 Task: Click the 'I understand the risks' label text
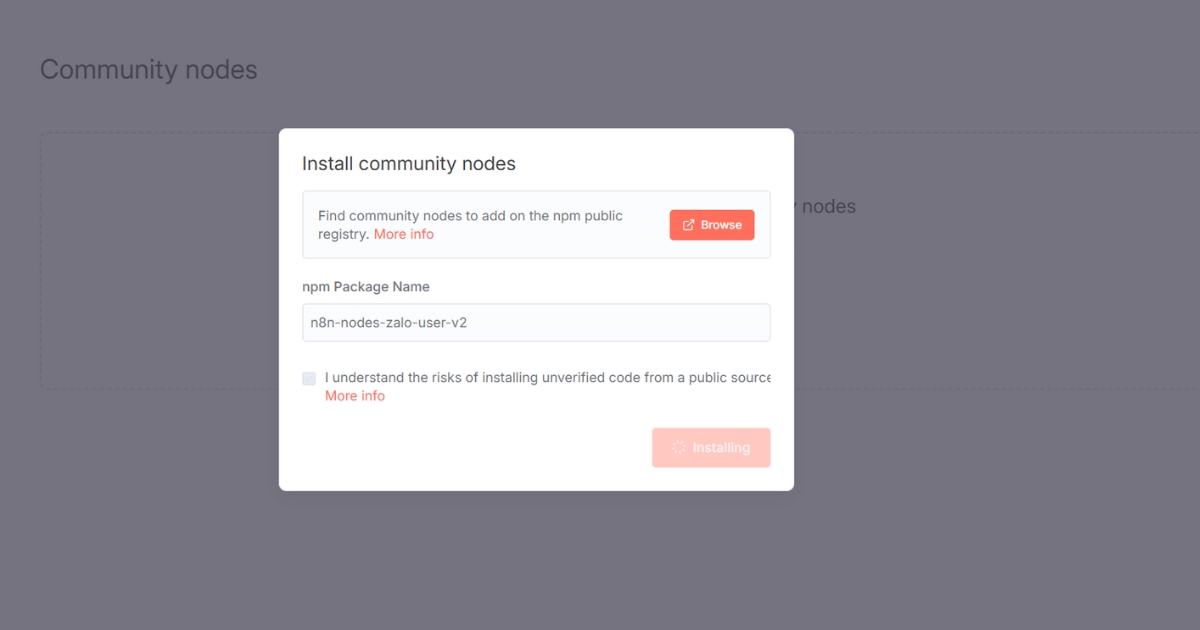pos(400,378)
